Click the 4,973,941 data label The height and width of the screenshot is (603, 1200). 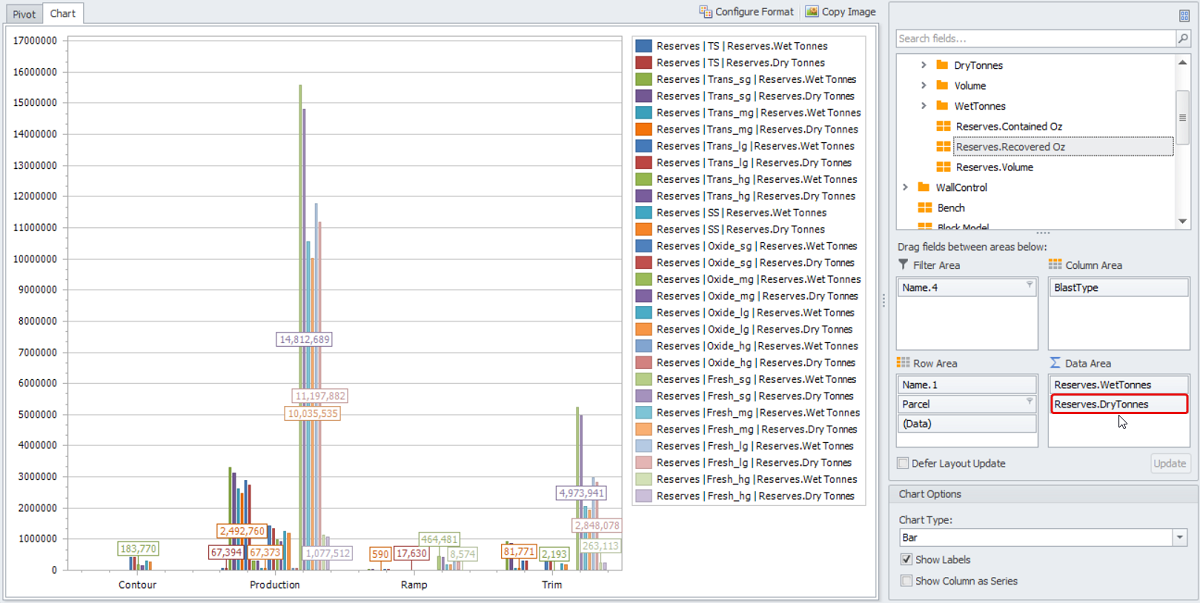pyautogui.click(x=581, y=493)
